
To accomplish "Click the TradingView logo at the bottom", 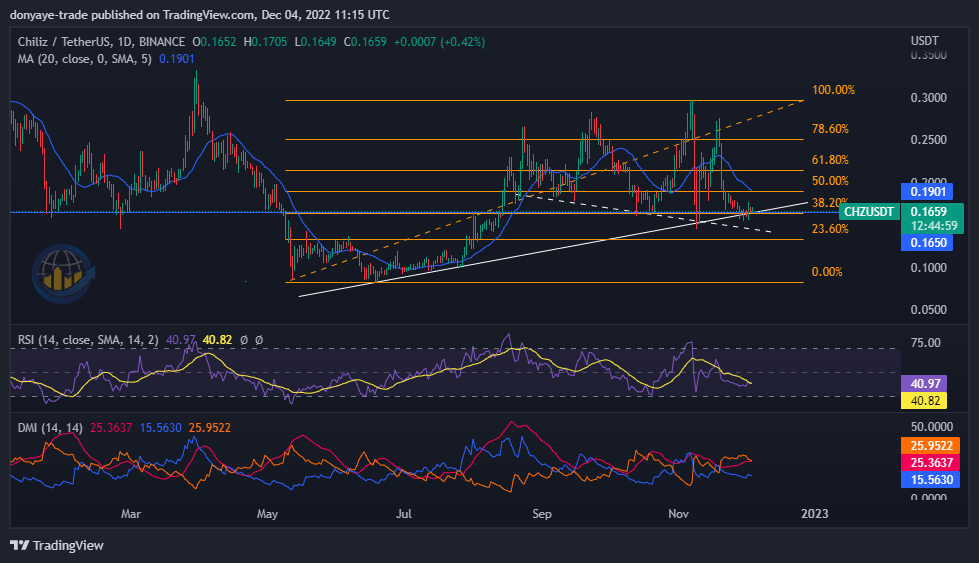I will click(57, 546).
